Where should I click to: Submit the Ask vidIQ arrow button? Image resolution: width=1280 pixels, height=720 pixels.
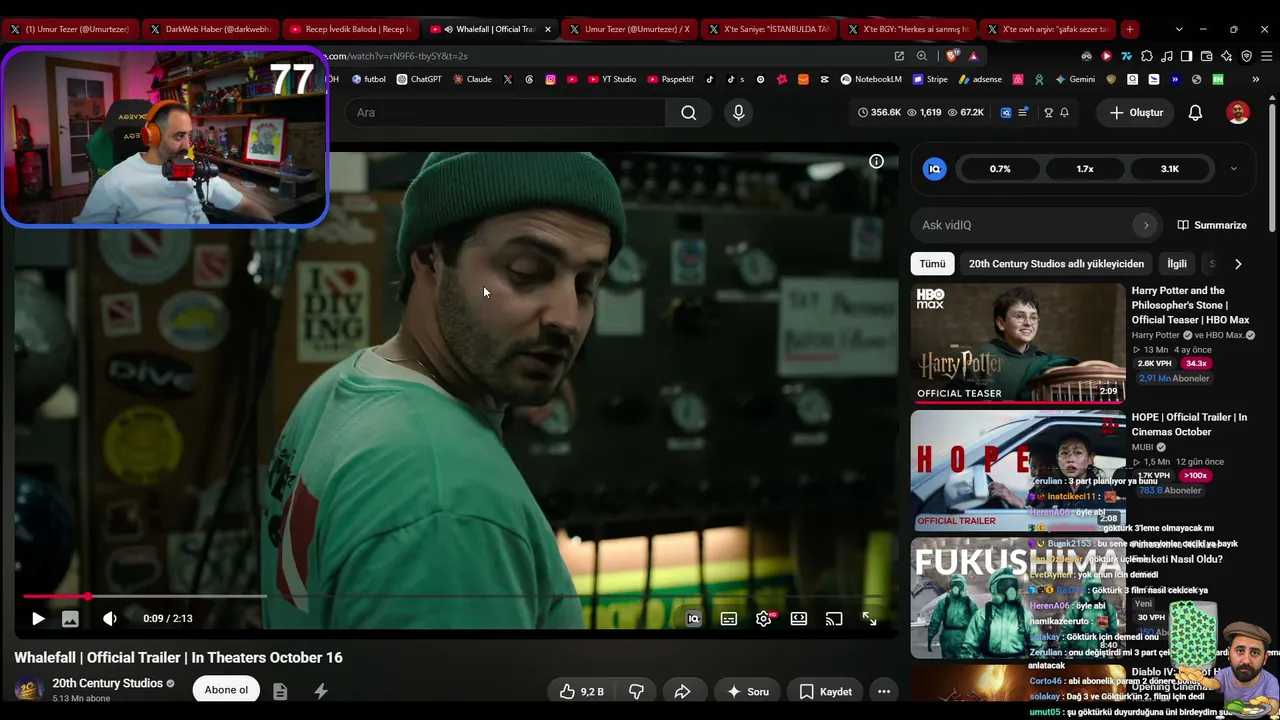(1146, 226)
